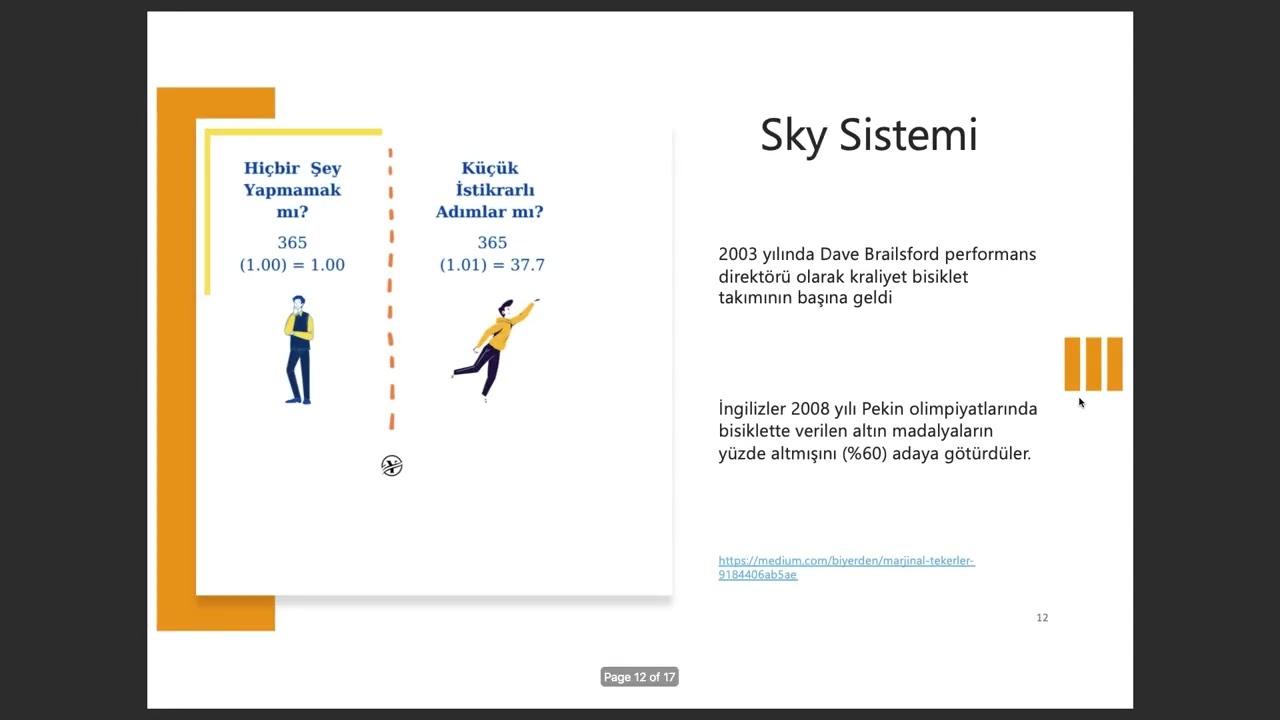Click the "Page 12 of 17" indicator
The width and height of the screenshot is (1280, 720).
tap(640, 677)
